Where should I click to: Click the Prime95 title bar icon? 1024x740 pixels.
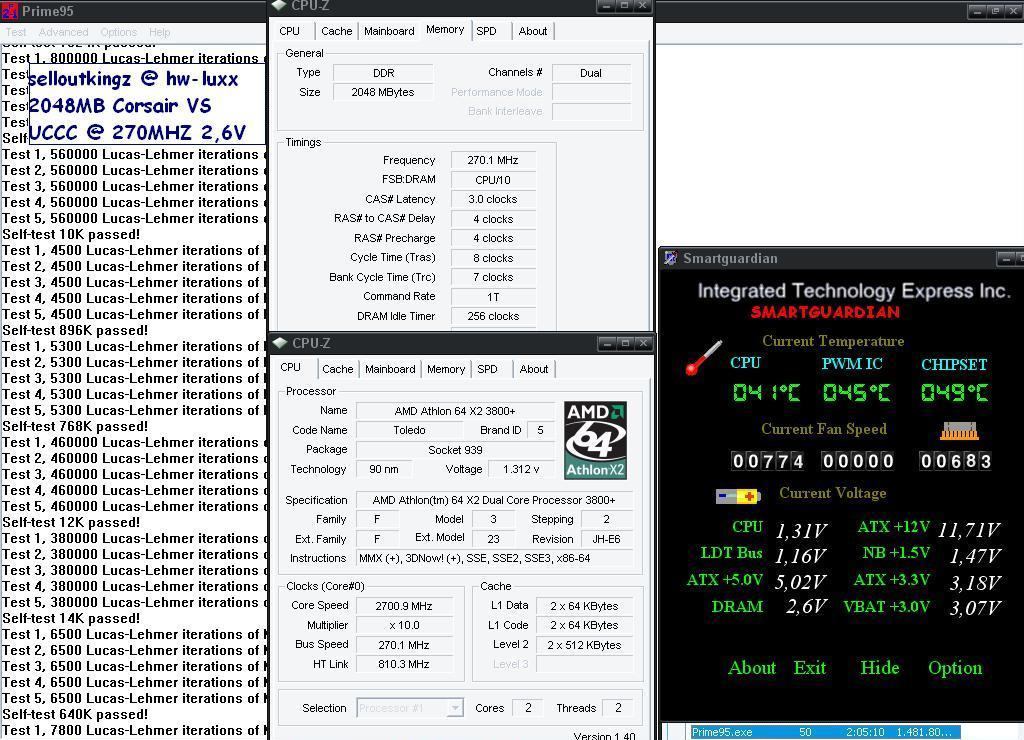9,10
